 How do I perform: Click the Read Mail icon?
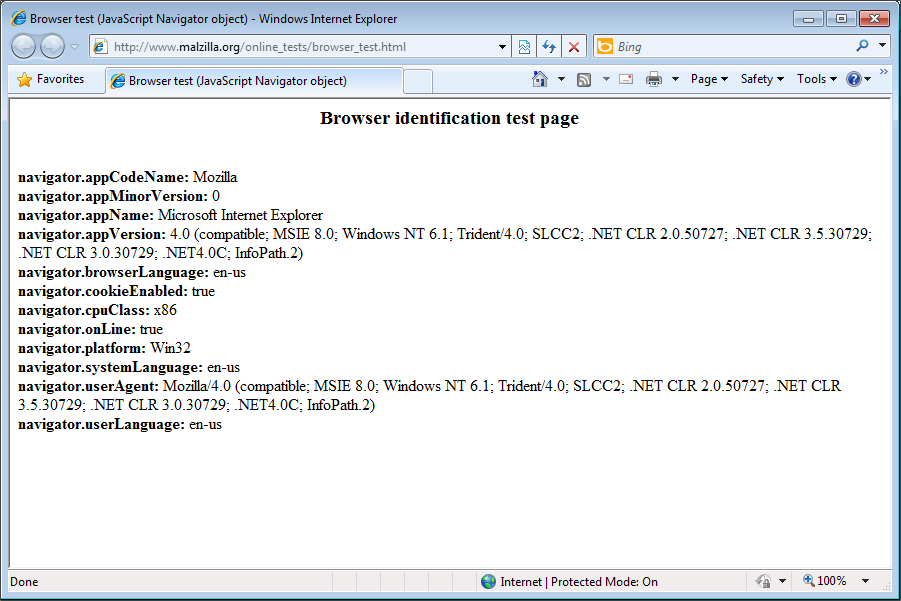[626, 79]
